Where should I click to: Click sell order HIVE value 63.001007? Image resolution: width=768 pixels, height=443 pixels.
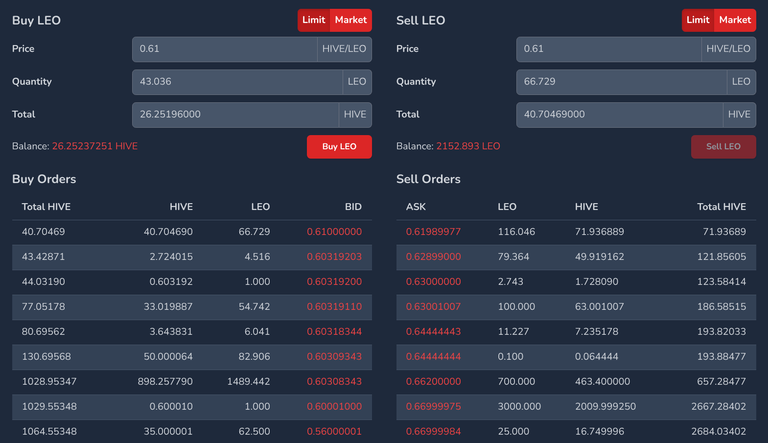click(x=600, y=307)
